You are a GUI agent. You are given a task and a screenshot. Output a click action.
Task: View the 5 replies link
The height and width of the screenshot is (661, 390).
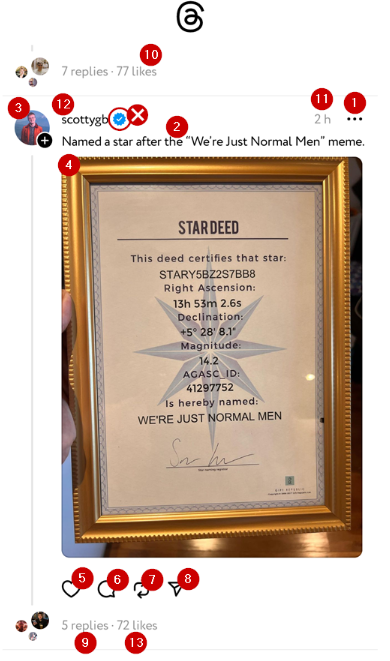pyautogui.click(x=85, y=625)
